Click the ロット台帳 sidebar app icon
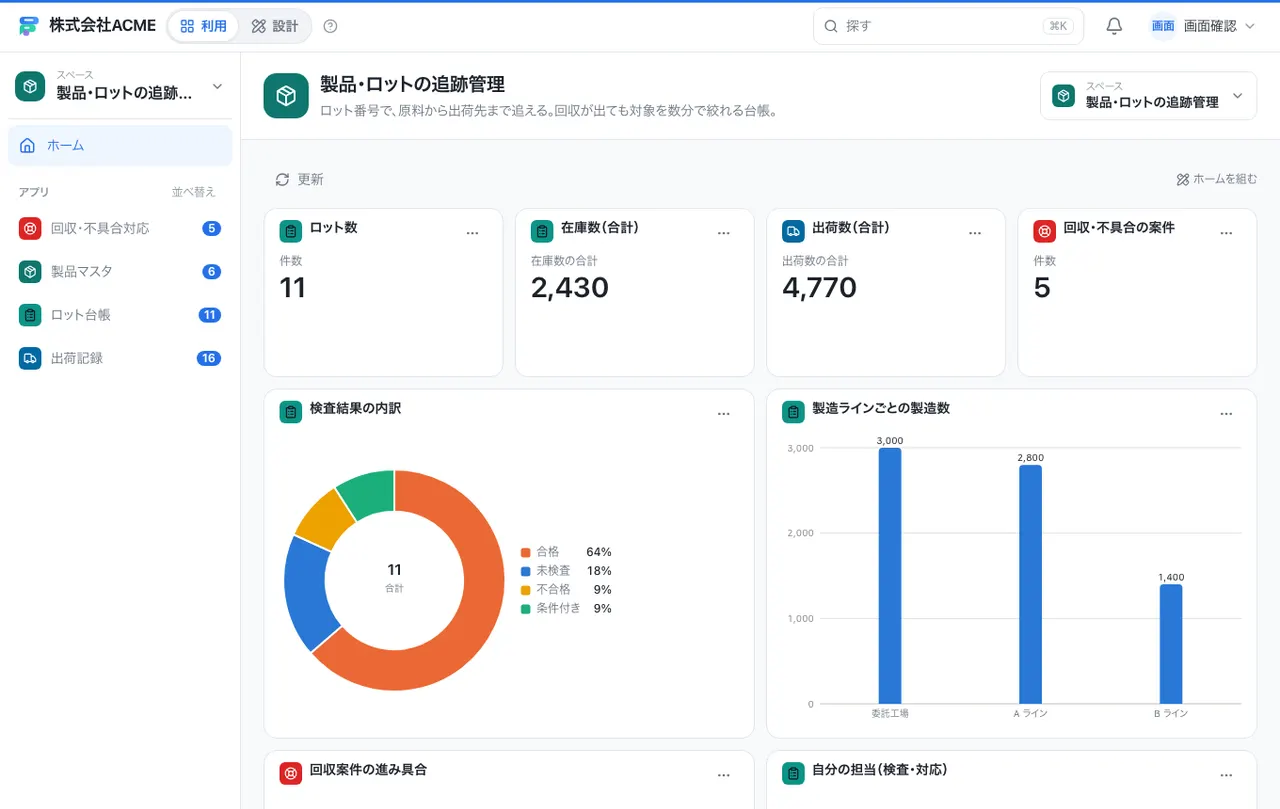The image size is (1280, 809). point(30,315)
